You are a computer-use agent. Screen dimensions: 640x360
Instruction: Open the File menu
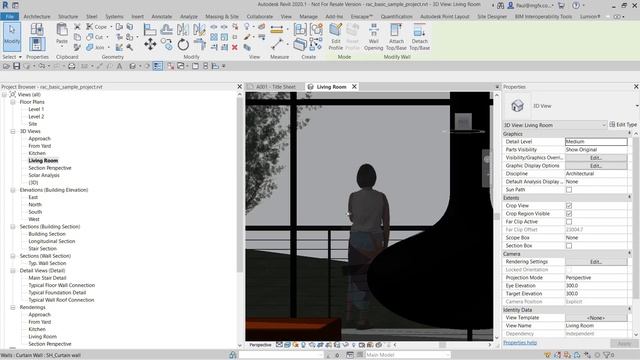pos(9,17)
